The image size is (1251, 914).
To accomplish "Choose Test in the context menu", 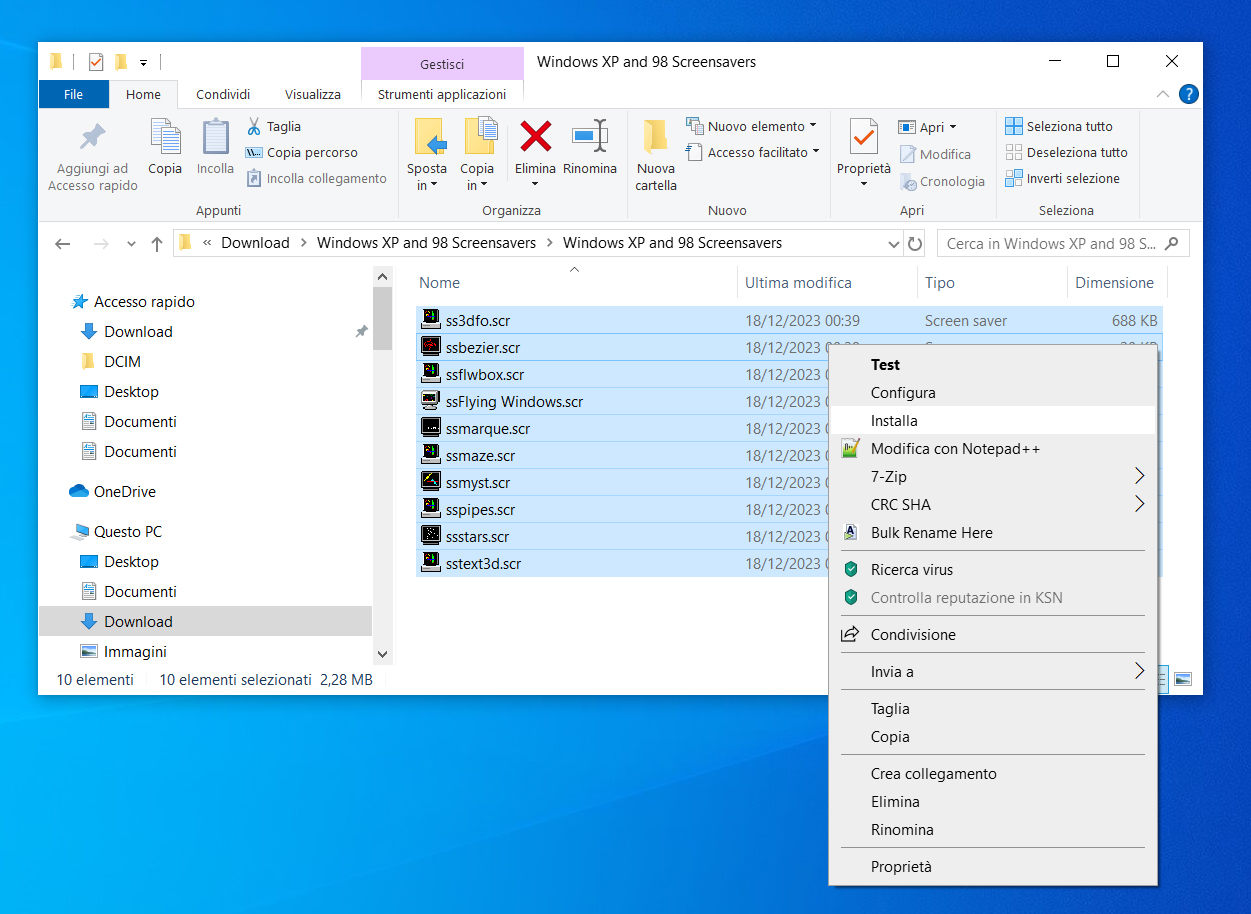I will coord(993,365).
